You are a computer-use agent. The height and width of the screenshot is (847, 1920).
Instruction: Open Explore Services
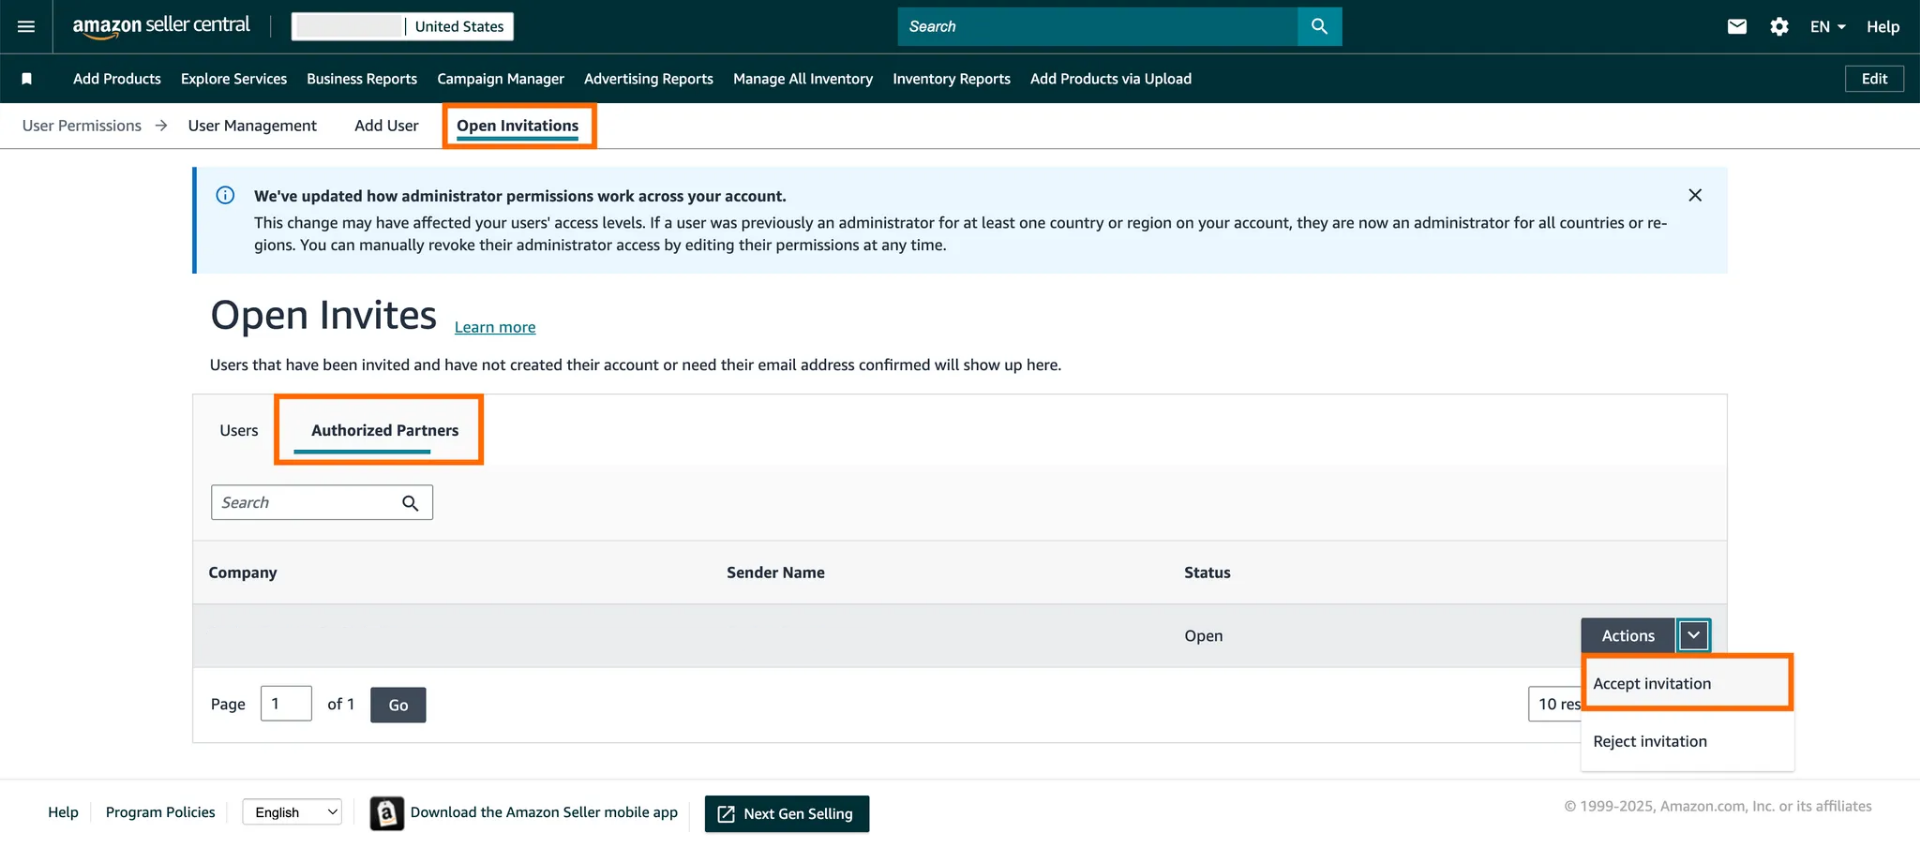point(234,79)
